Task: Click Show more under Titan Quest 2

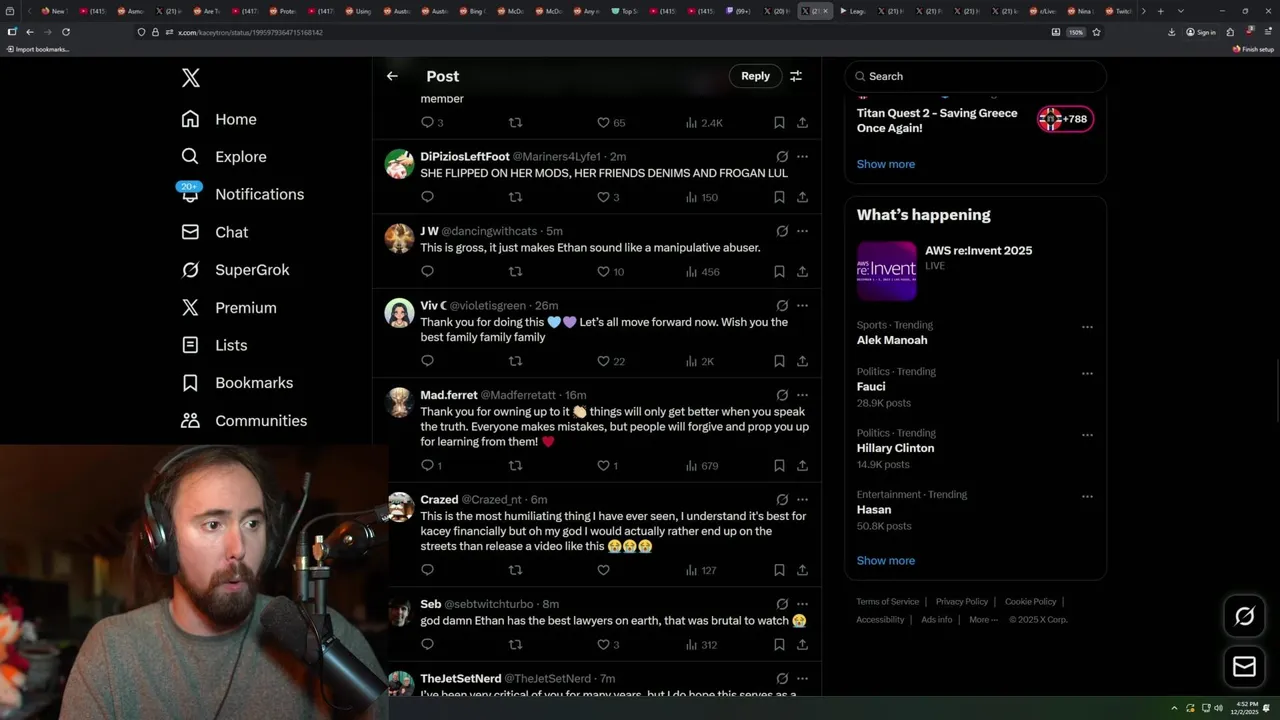Action: point(885,164)
